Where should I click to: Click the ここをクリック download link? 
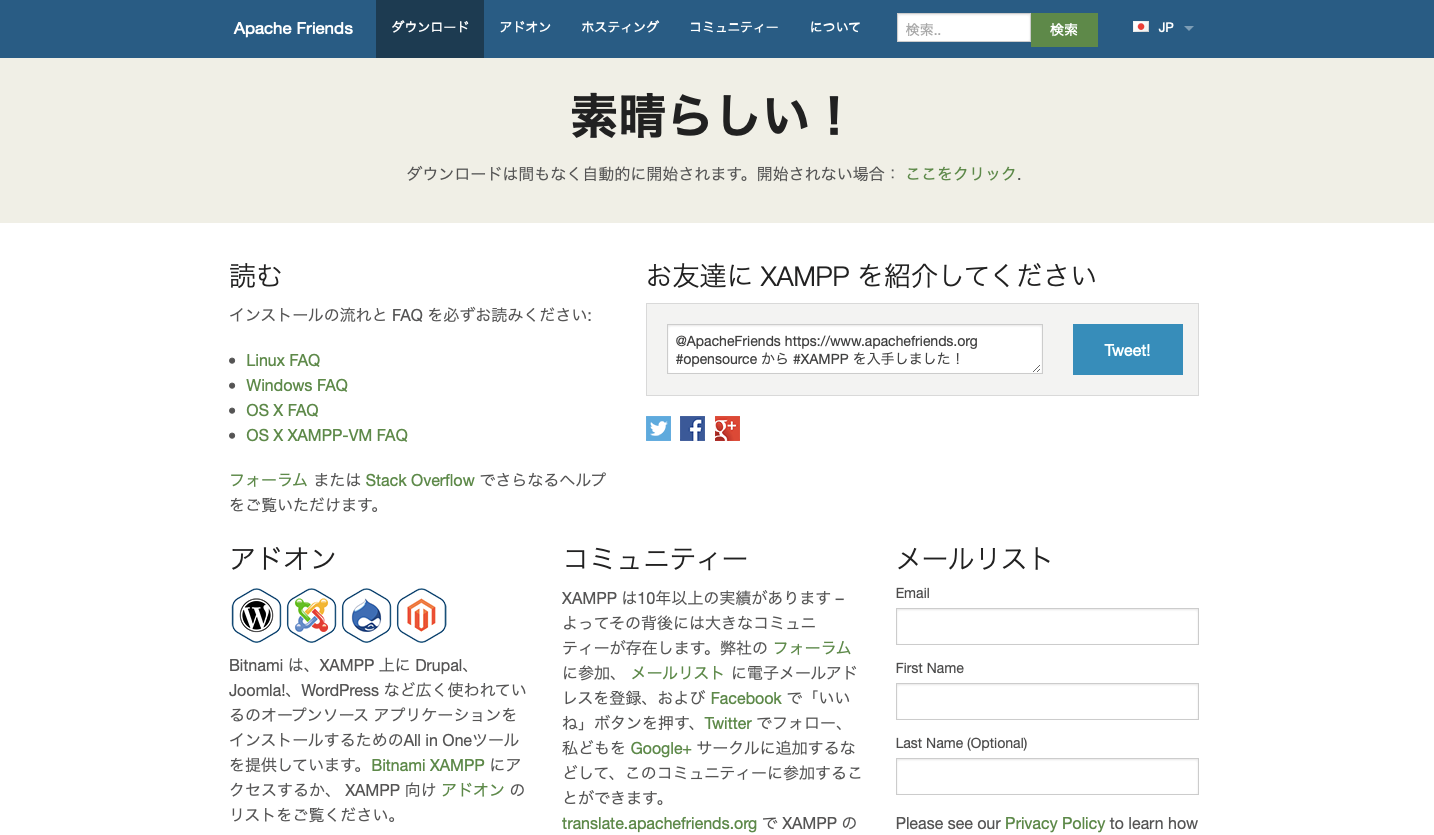960,173
